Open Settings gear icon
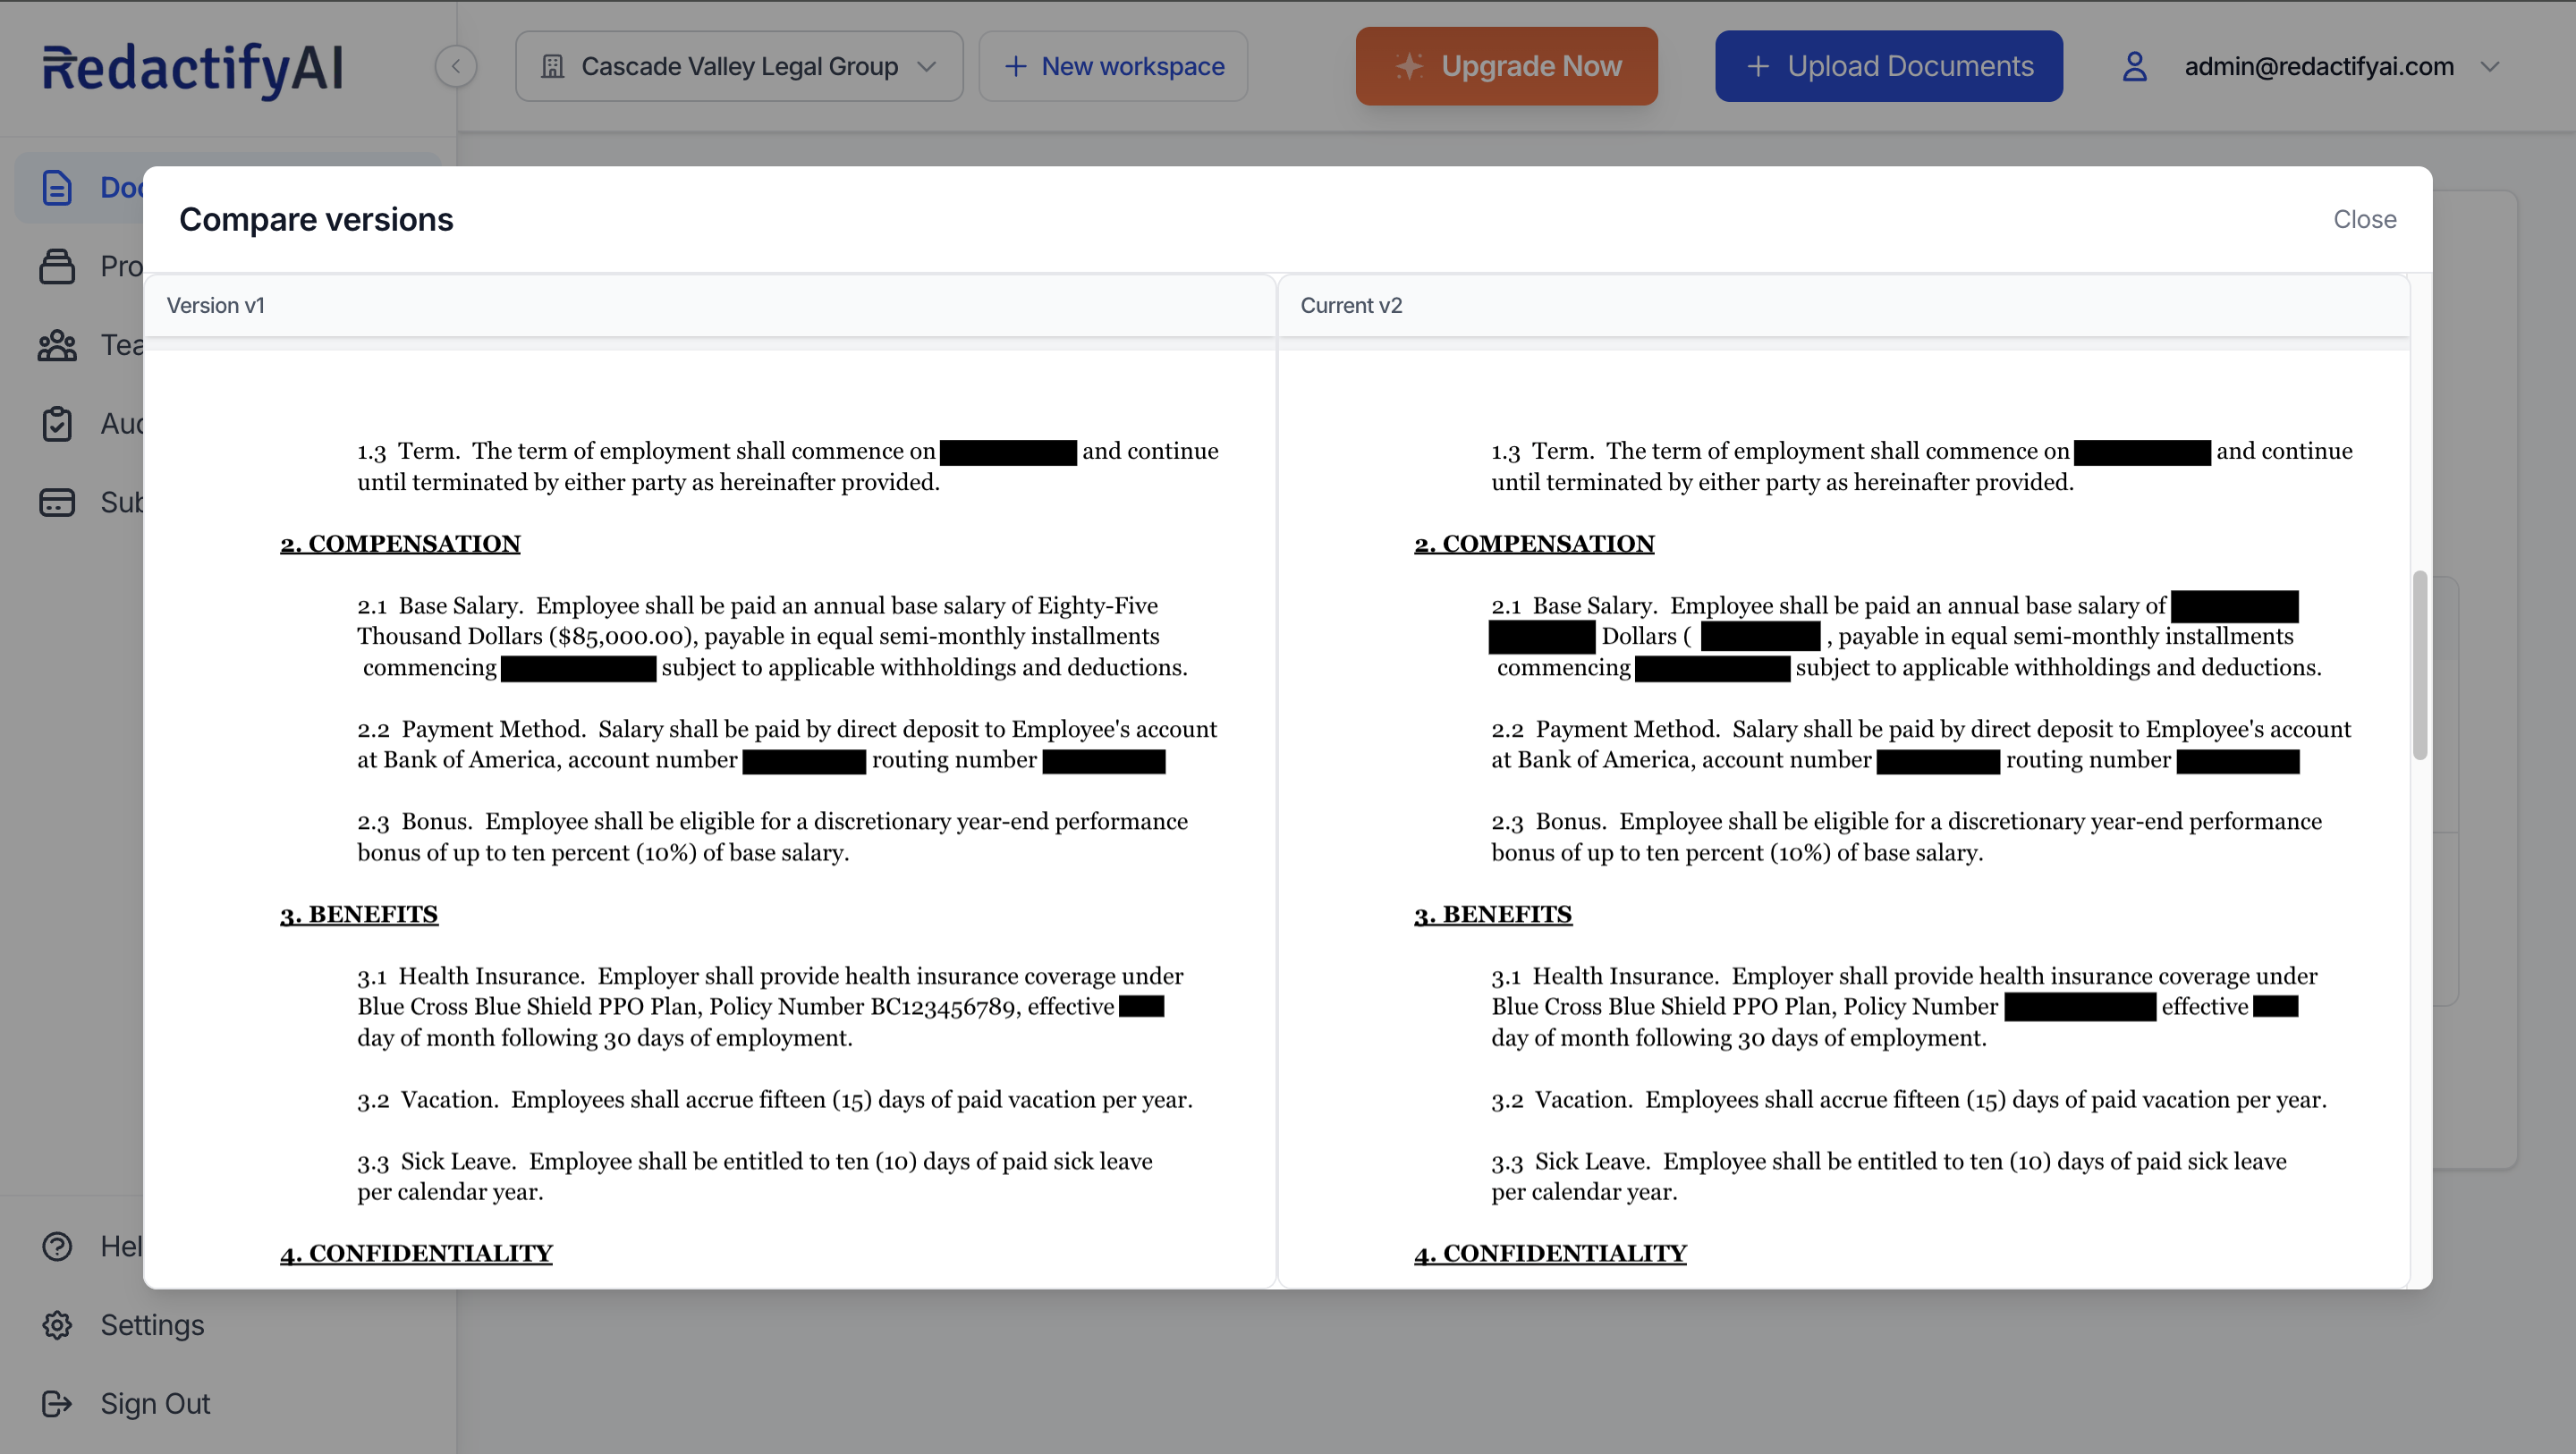Image resolution: width=2576 pixels, height=1454 pixels. coord(57,1325)
